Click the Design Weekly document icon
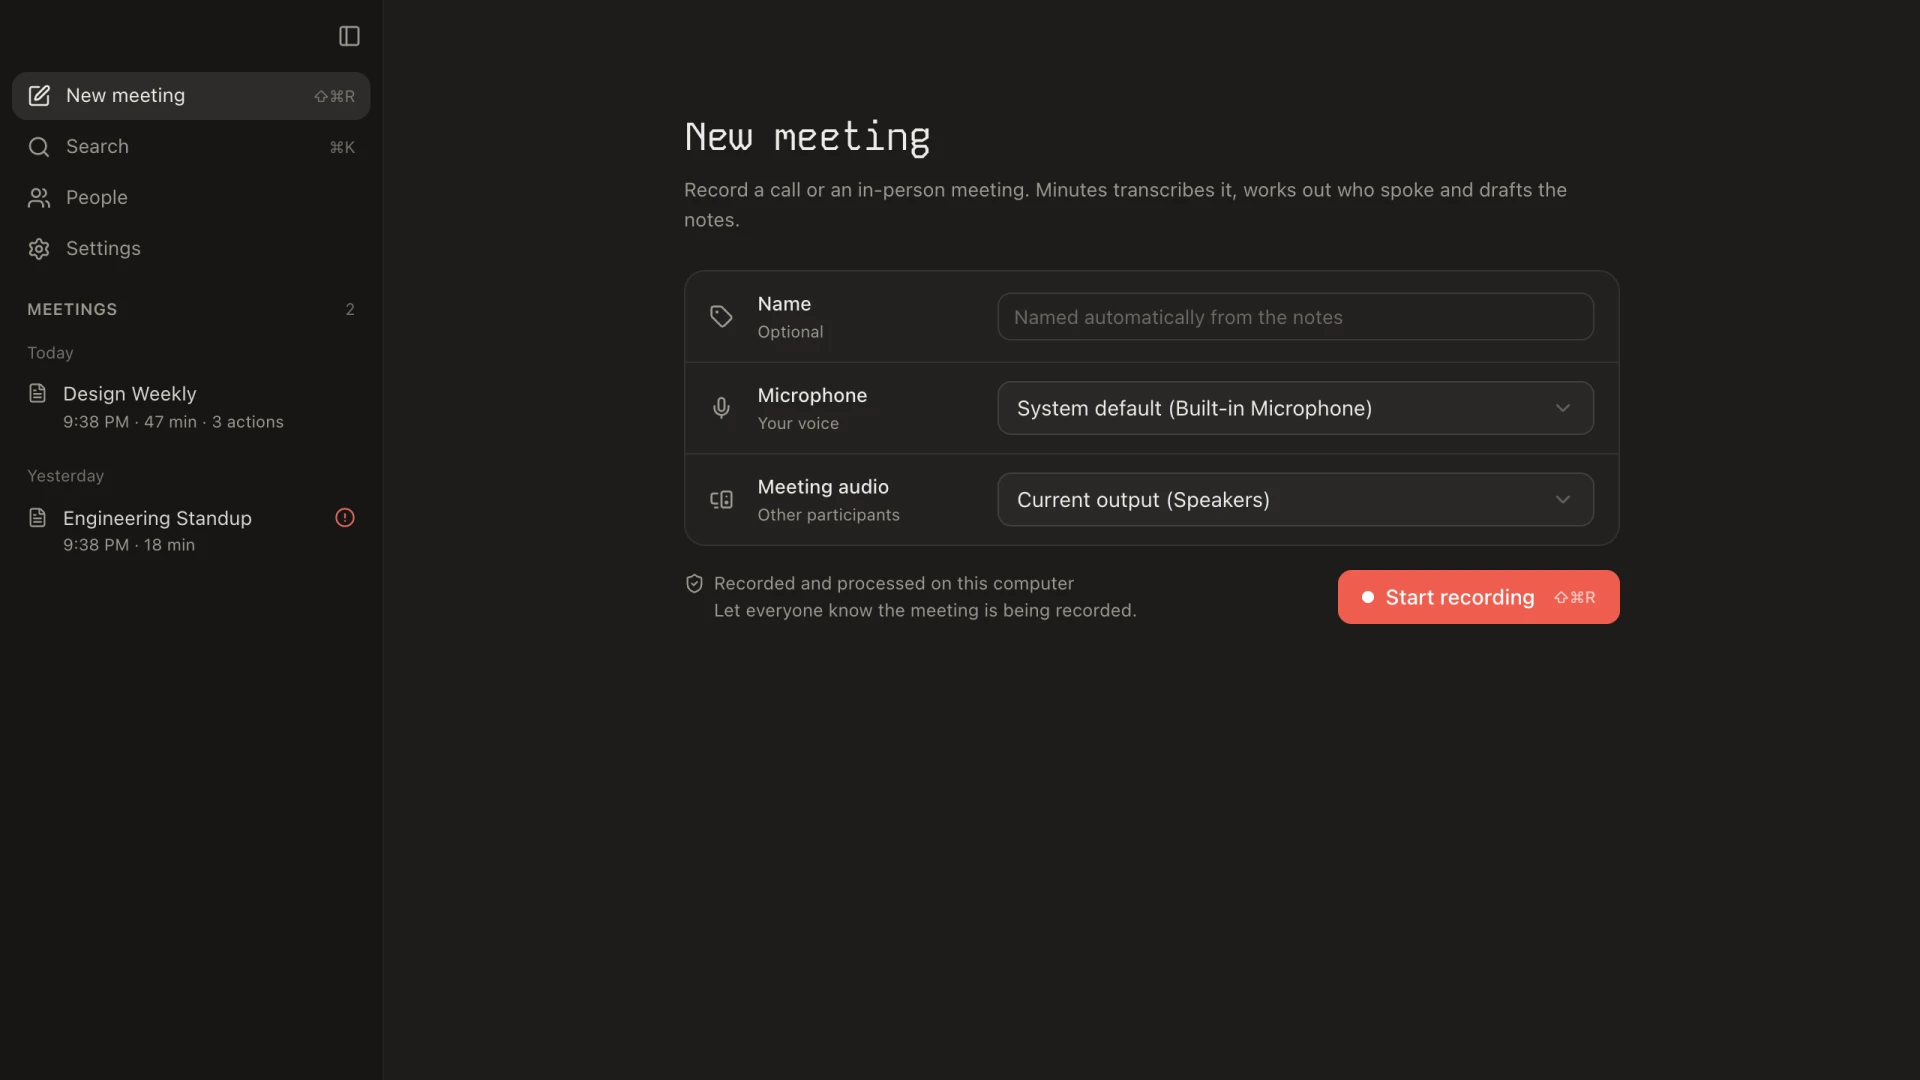 pyautogui.click(x=38, y=393)
